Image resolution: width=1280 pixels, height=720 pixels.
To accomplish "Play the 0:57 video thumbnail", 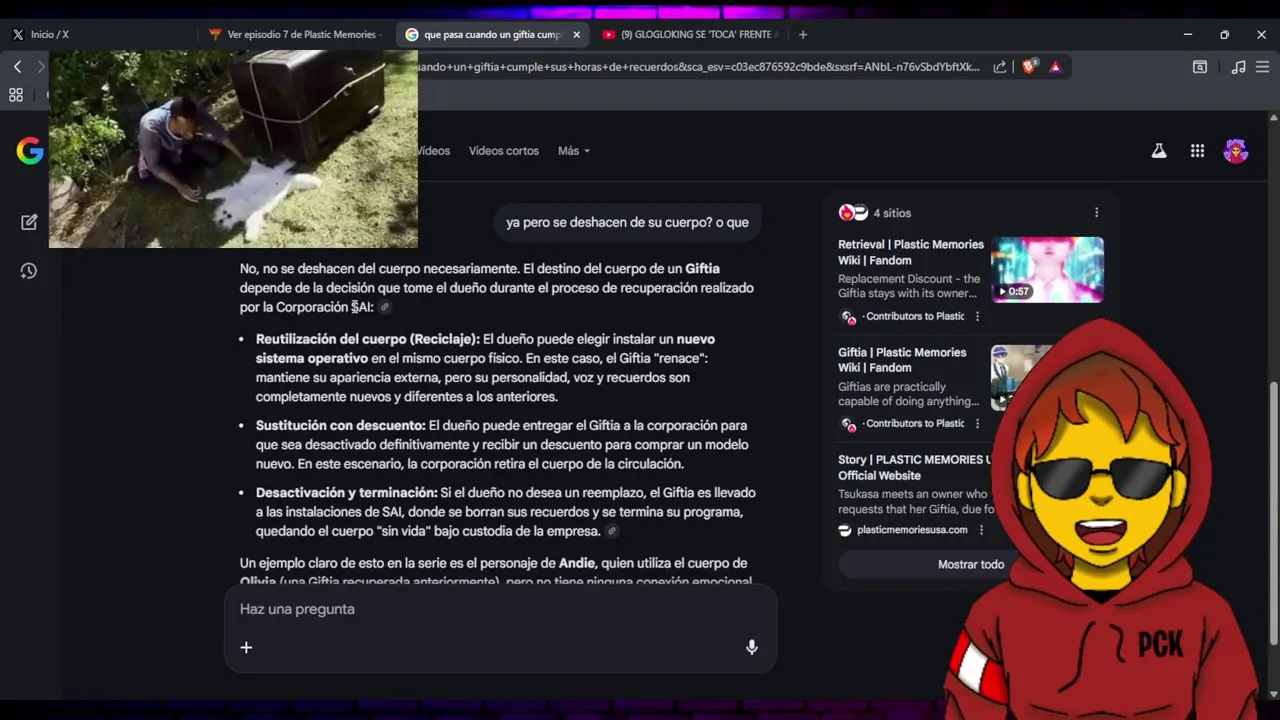I will pos(1047,269).
